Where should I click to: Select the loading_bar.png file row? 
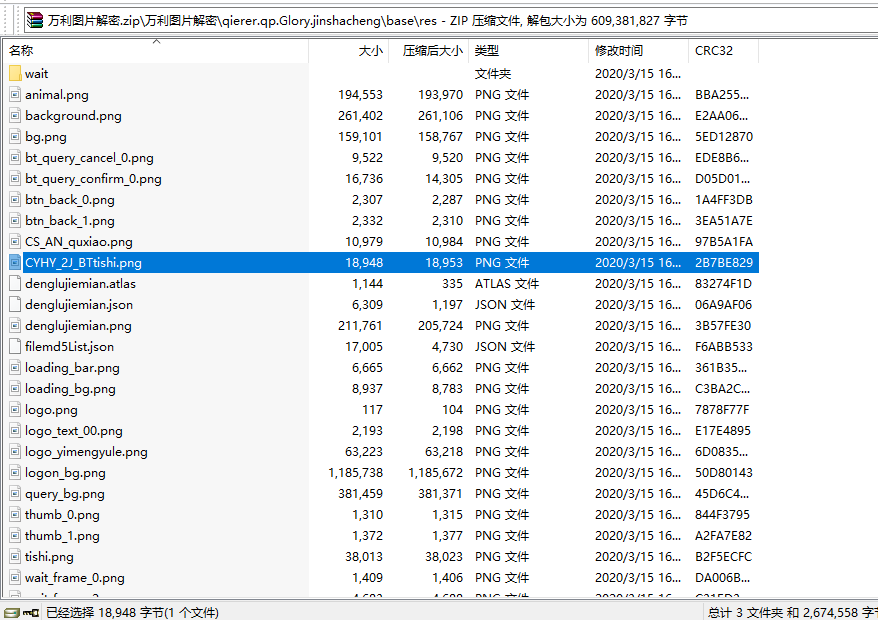pyautogui.click(x=80, y=367)
